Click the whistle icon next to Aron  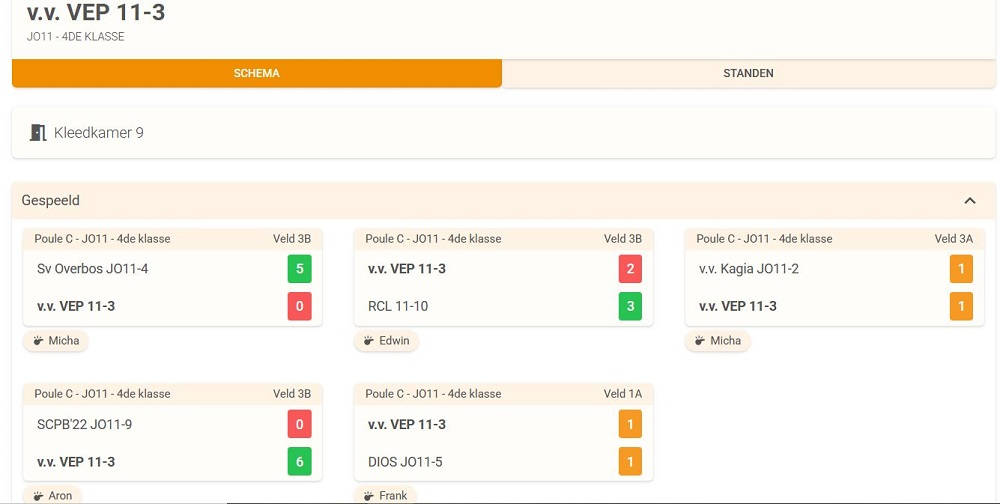tap(38, 495)
